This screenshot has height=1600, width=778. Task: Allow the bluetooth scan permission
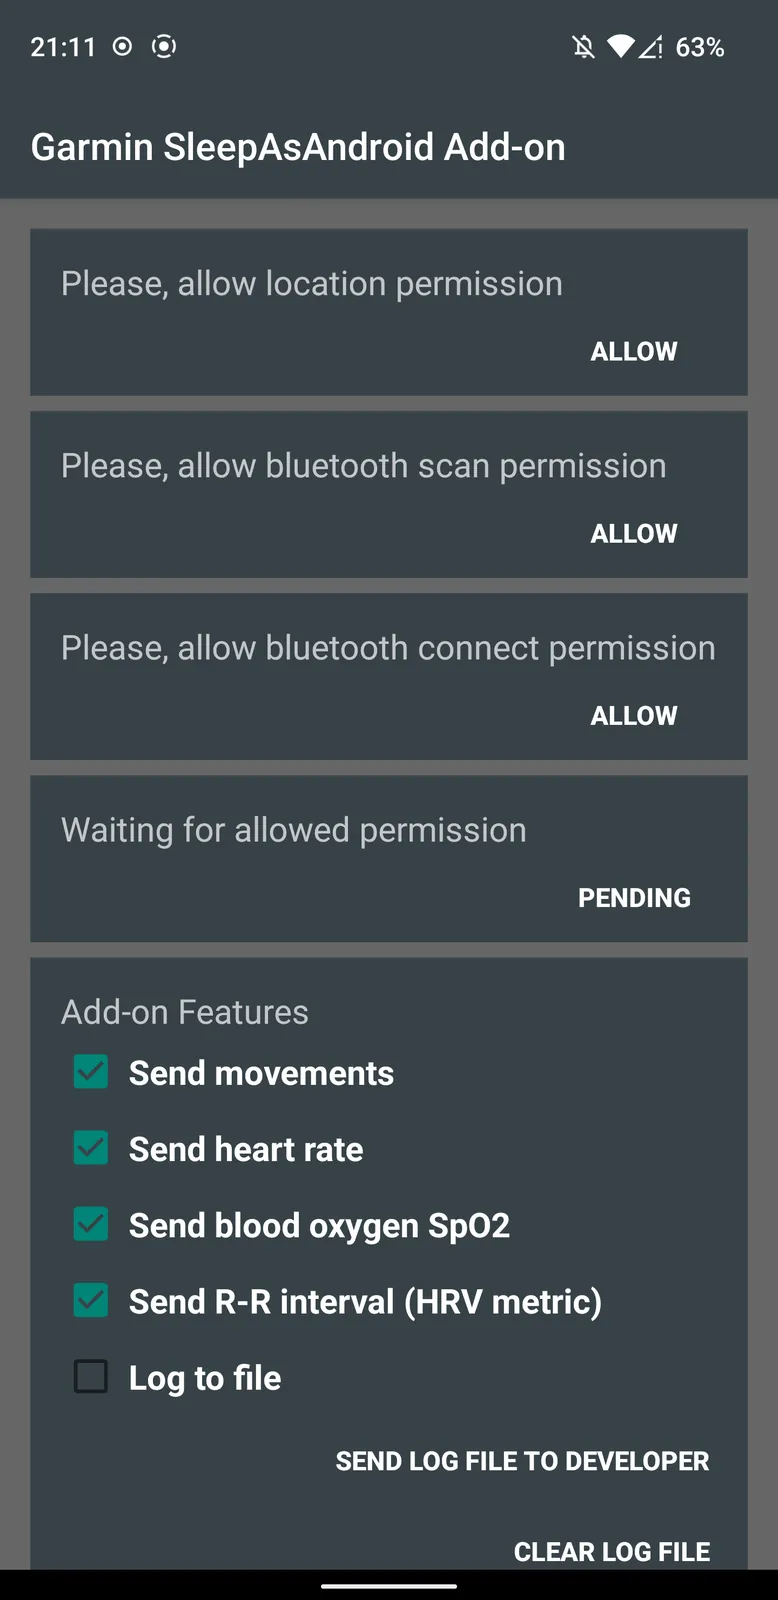634,534
